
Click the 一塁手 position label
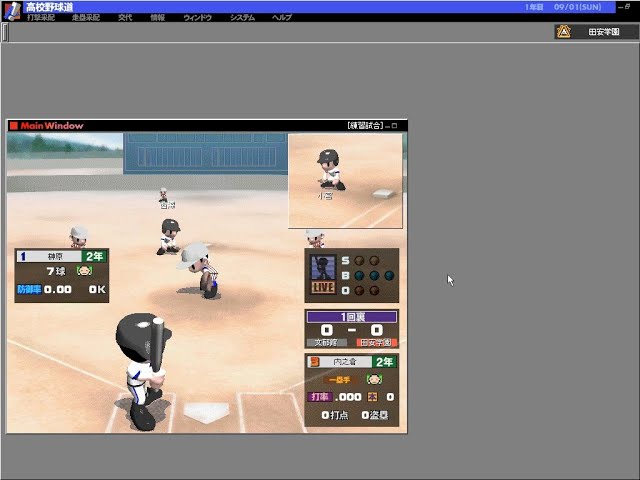pos(339,380)
